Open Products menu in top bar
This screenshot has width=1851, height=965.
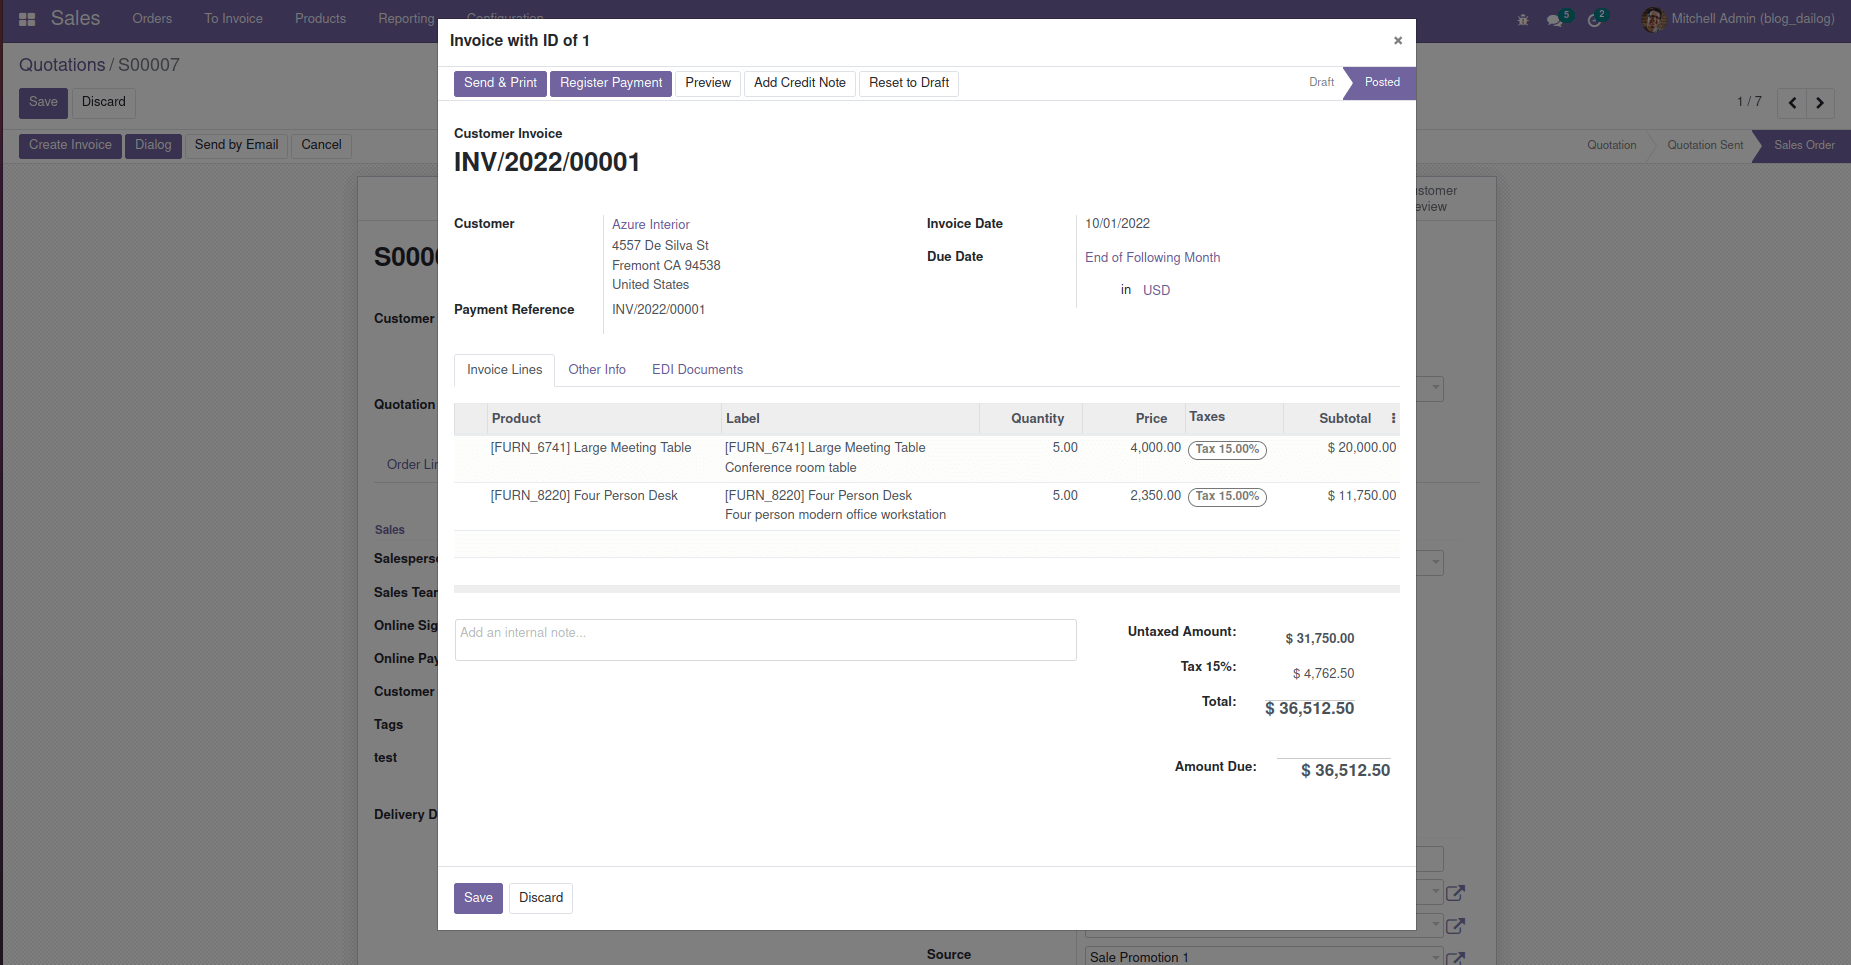pyautogui.click(x=320, y=19)
